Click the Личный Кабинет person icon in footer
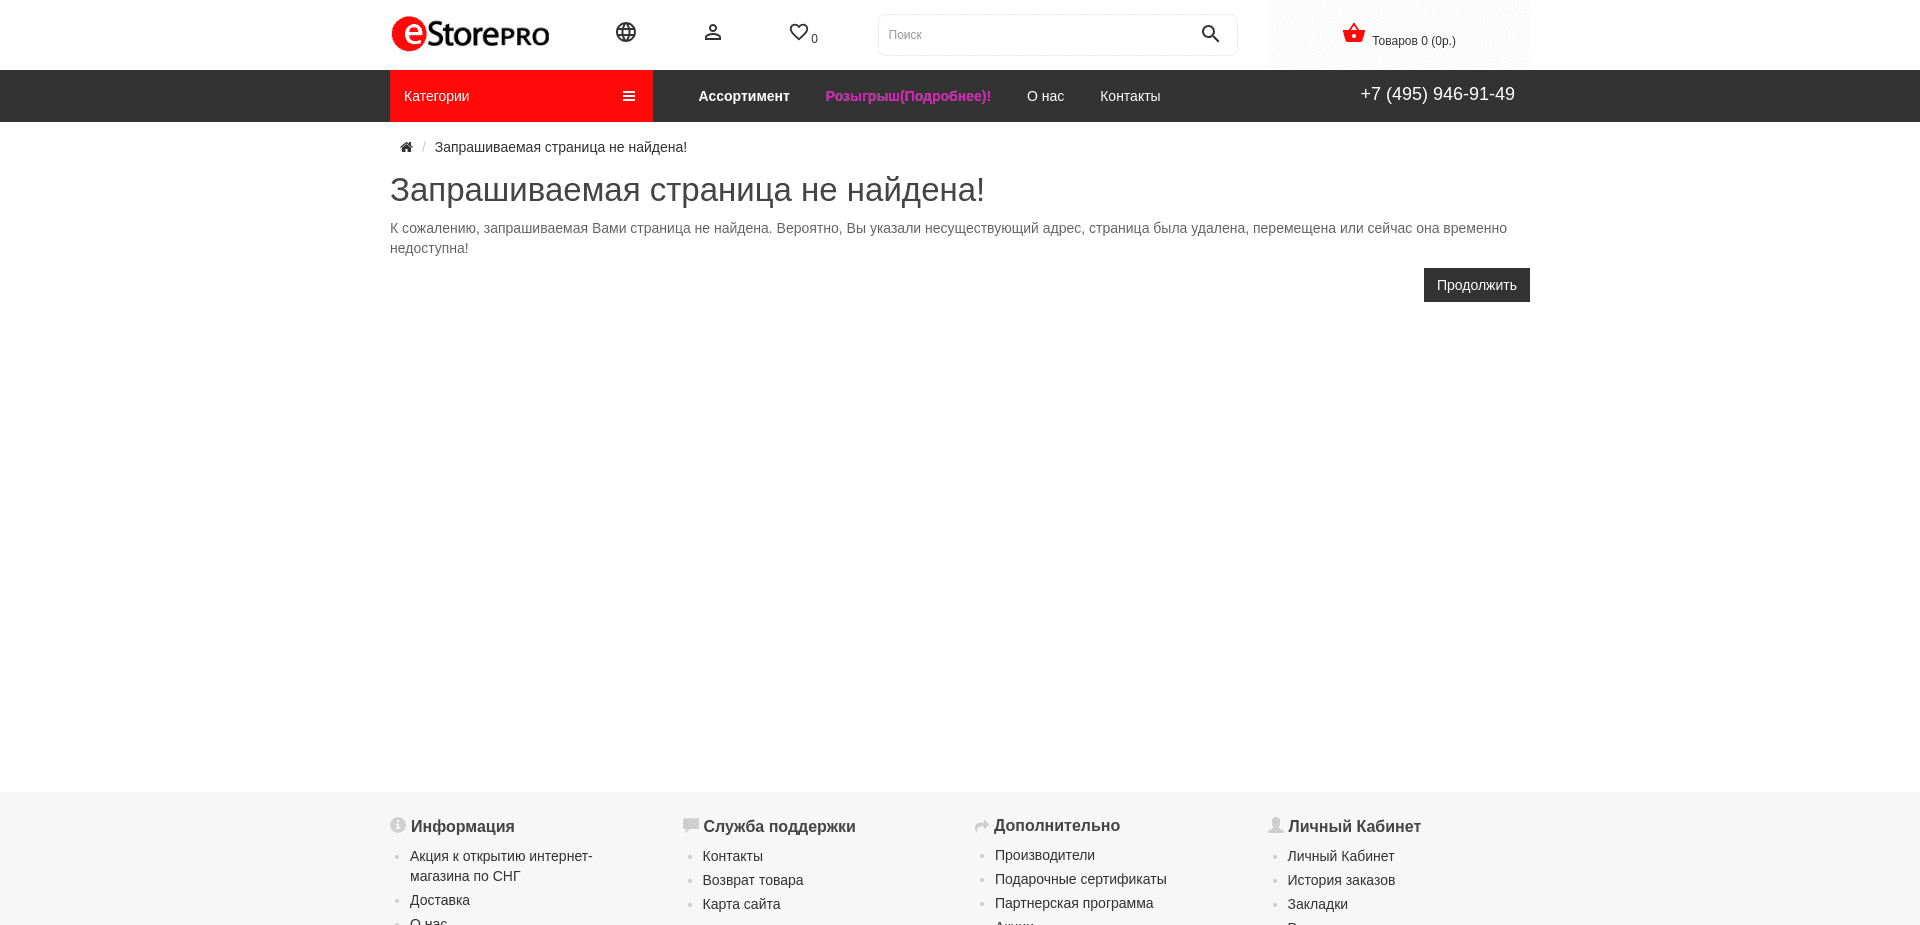 (1276, 824)
